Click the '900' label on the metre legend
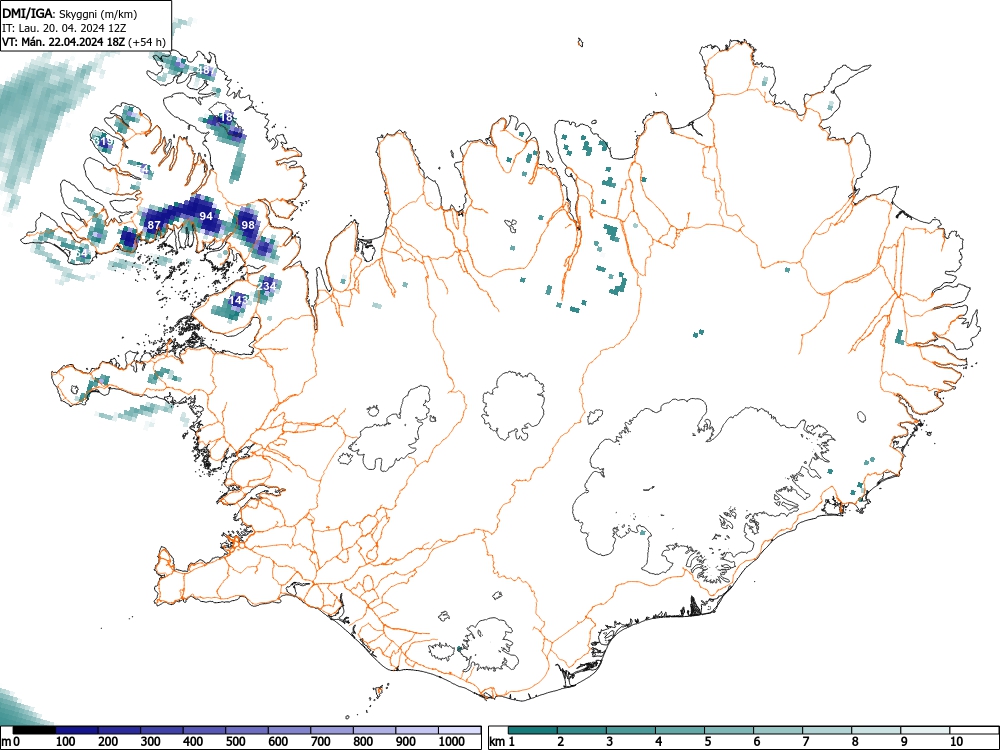 [x=406, y=742]
